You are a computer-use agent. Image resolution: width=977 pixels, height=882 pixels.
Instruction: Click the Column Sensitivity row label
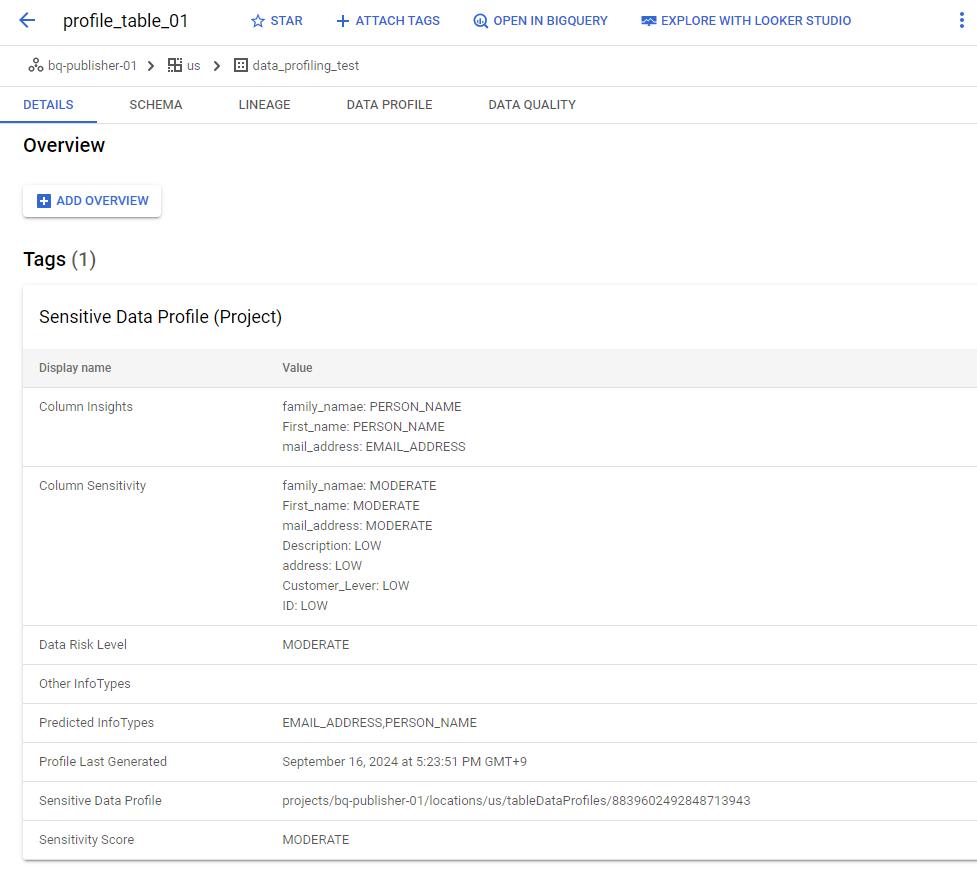coord(92,486)
